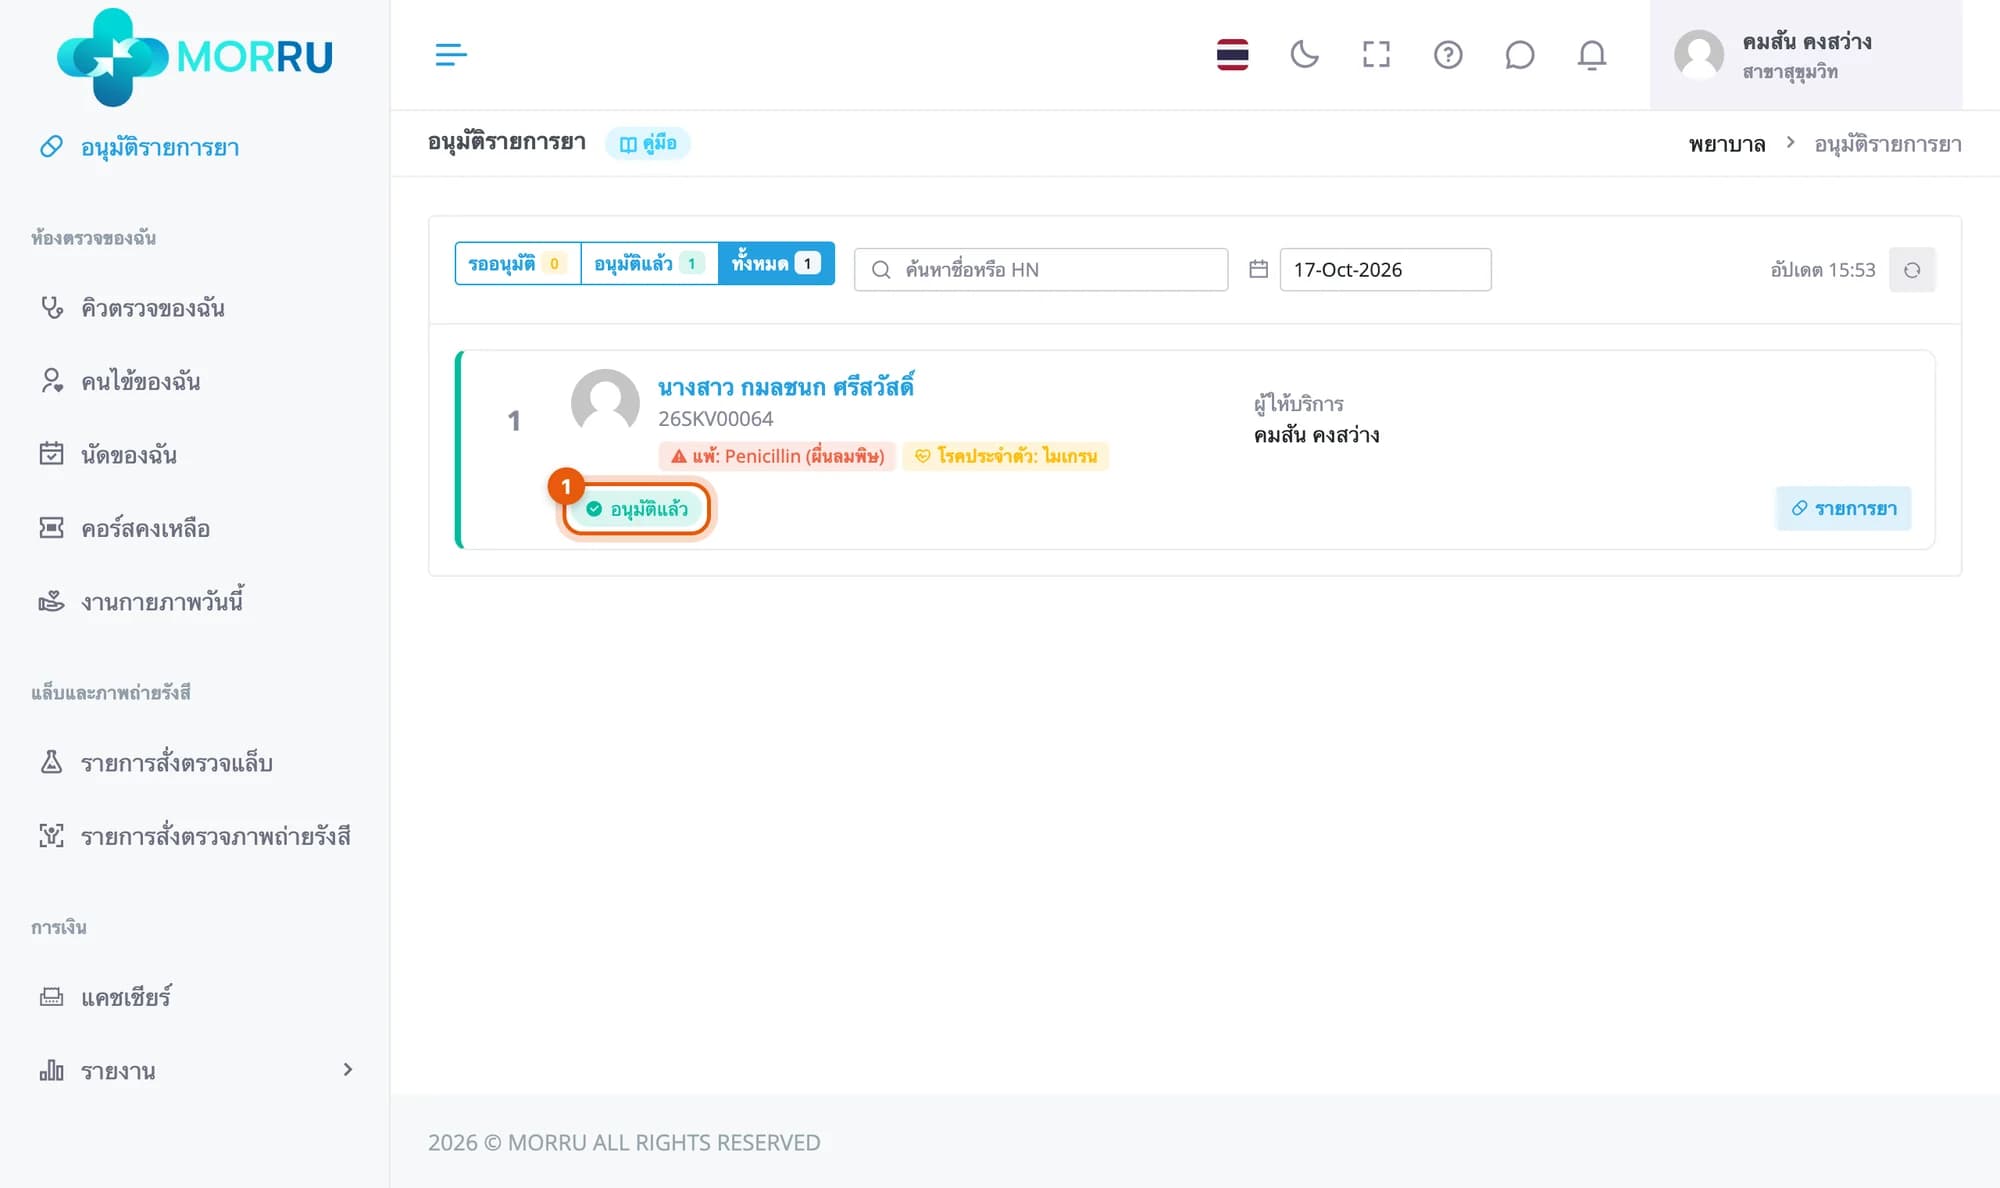Select the อนุมัติแล้ว tab
Viewport: 2000px width, 1188px height.
[649, 263]
